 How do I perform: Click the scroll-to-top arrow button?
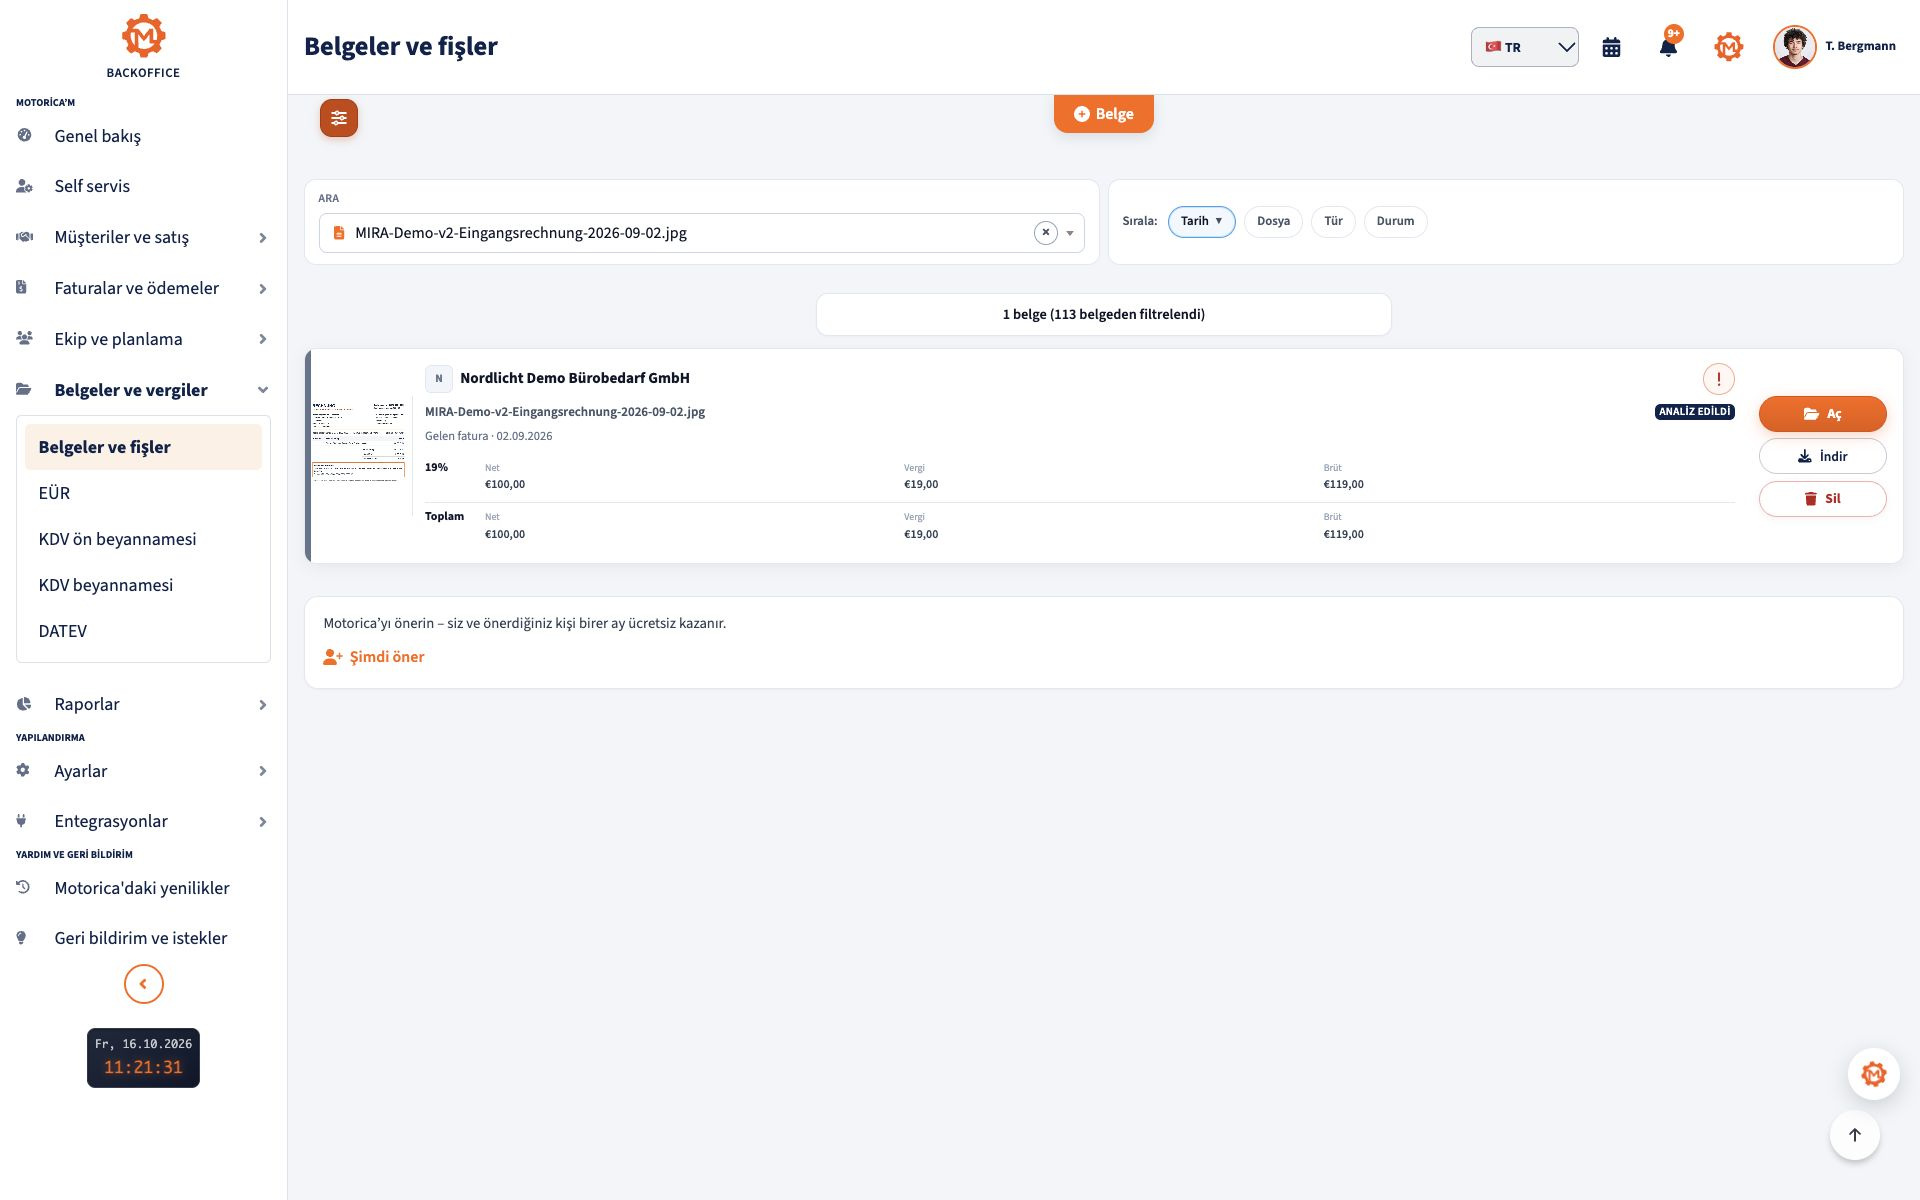pos(1854,1135)
